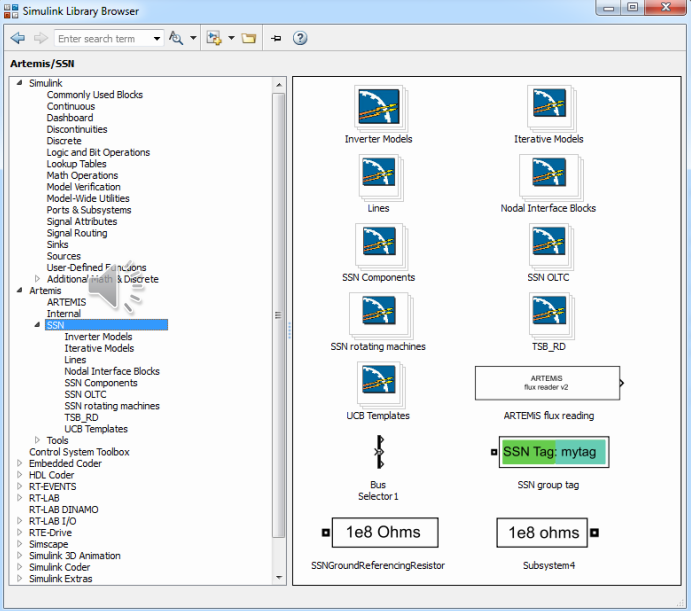Select Nodal Interface Blocks in tree
Image resolution: width=691 pixels, height=611 pixels.
pyautogui.click(x=112, y=371)
